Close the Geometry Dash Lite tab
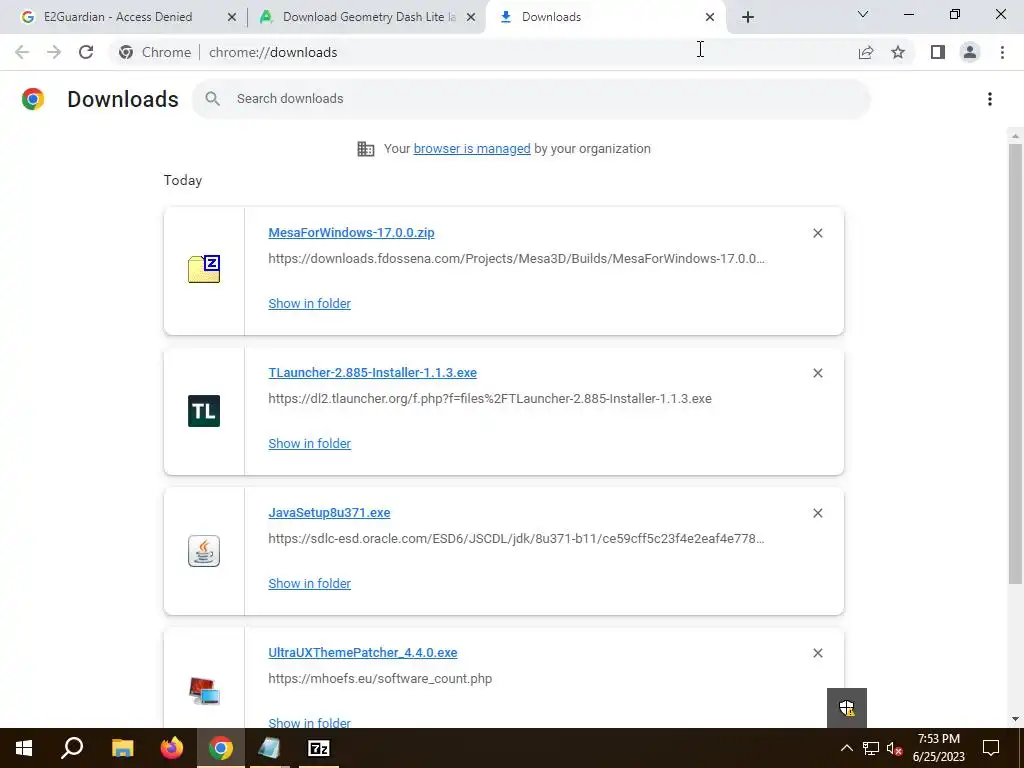1024x768 pixels. click(471, 18)
